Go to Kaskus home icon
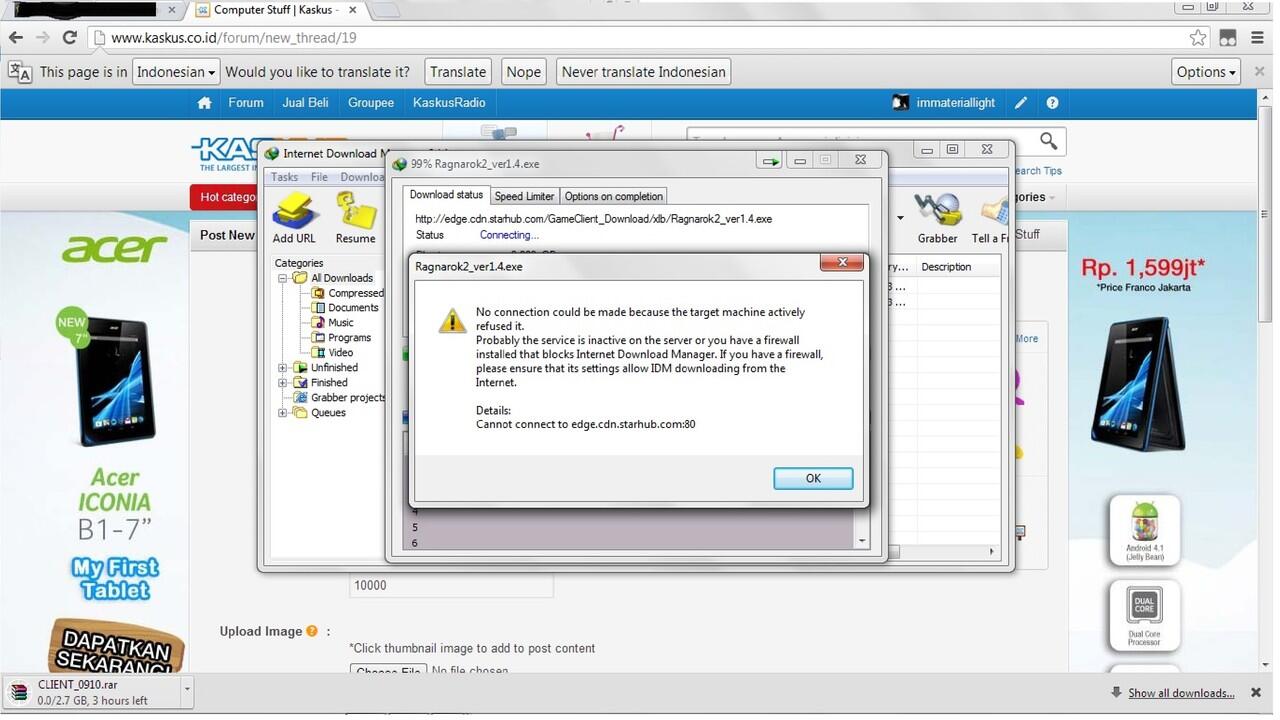 tap(205, 103)
